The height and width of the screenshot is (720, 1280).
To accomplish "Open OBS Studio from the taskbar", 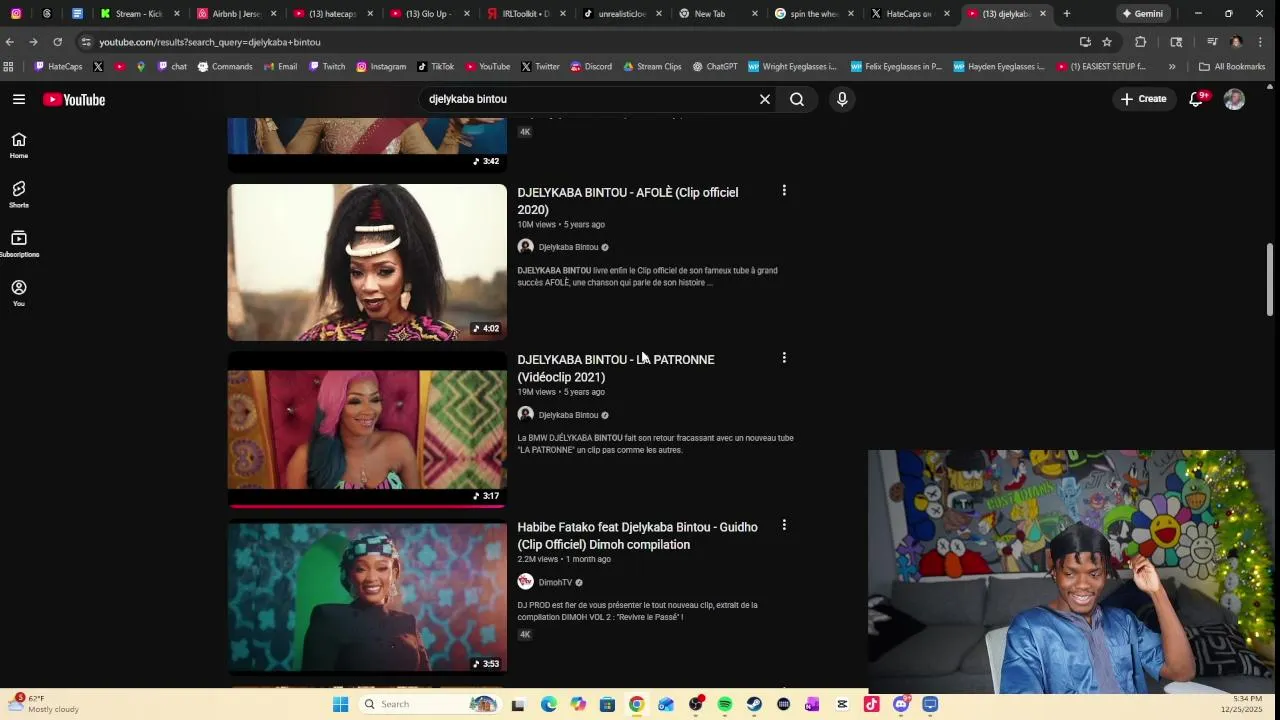I will coord(695,704).
